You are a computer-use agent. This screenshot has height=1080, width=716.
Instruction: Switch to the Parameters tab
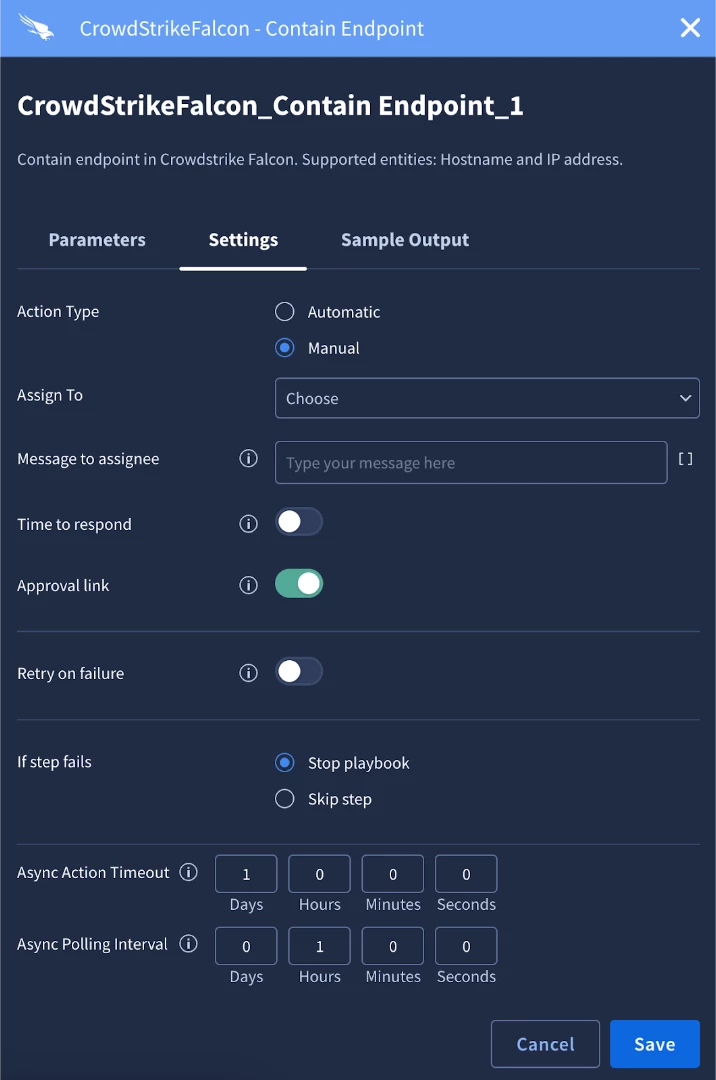tap(97, 240)
